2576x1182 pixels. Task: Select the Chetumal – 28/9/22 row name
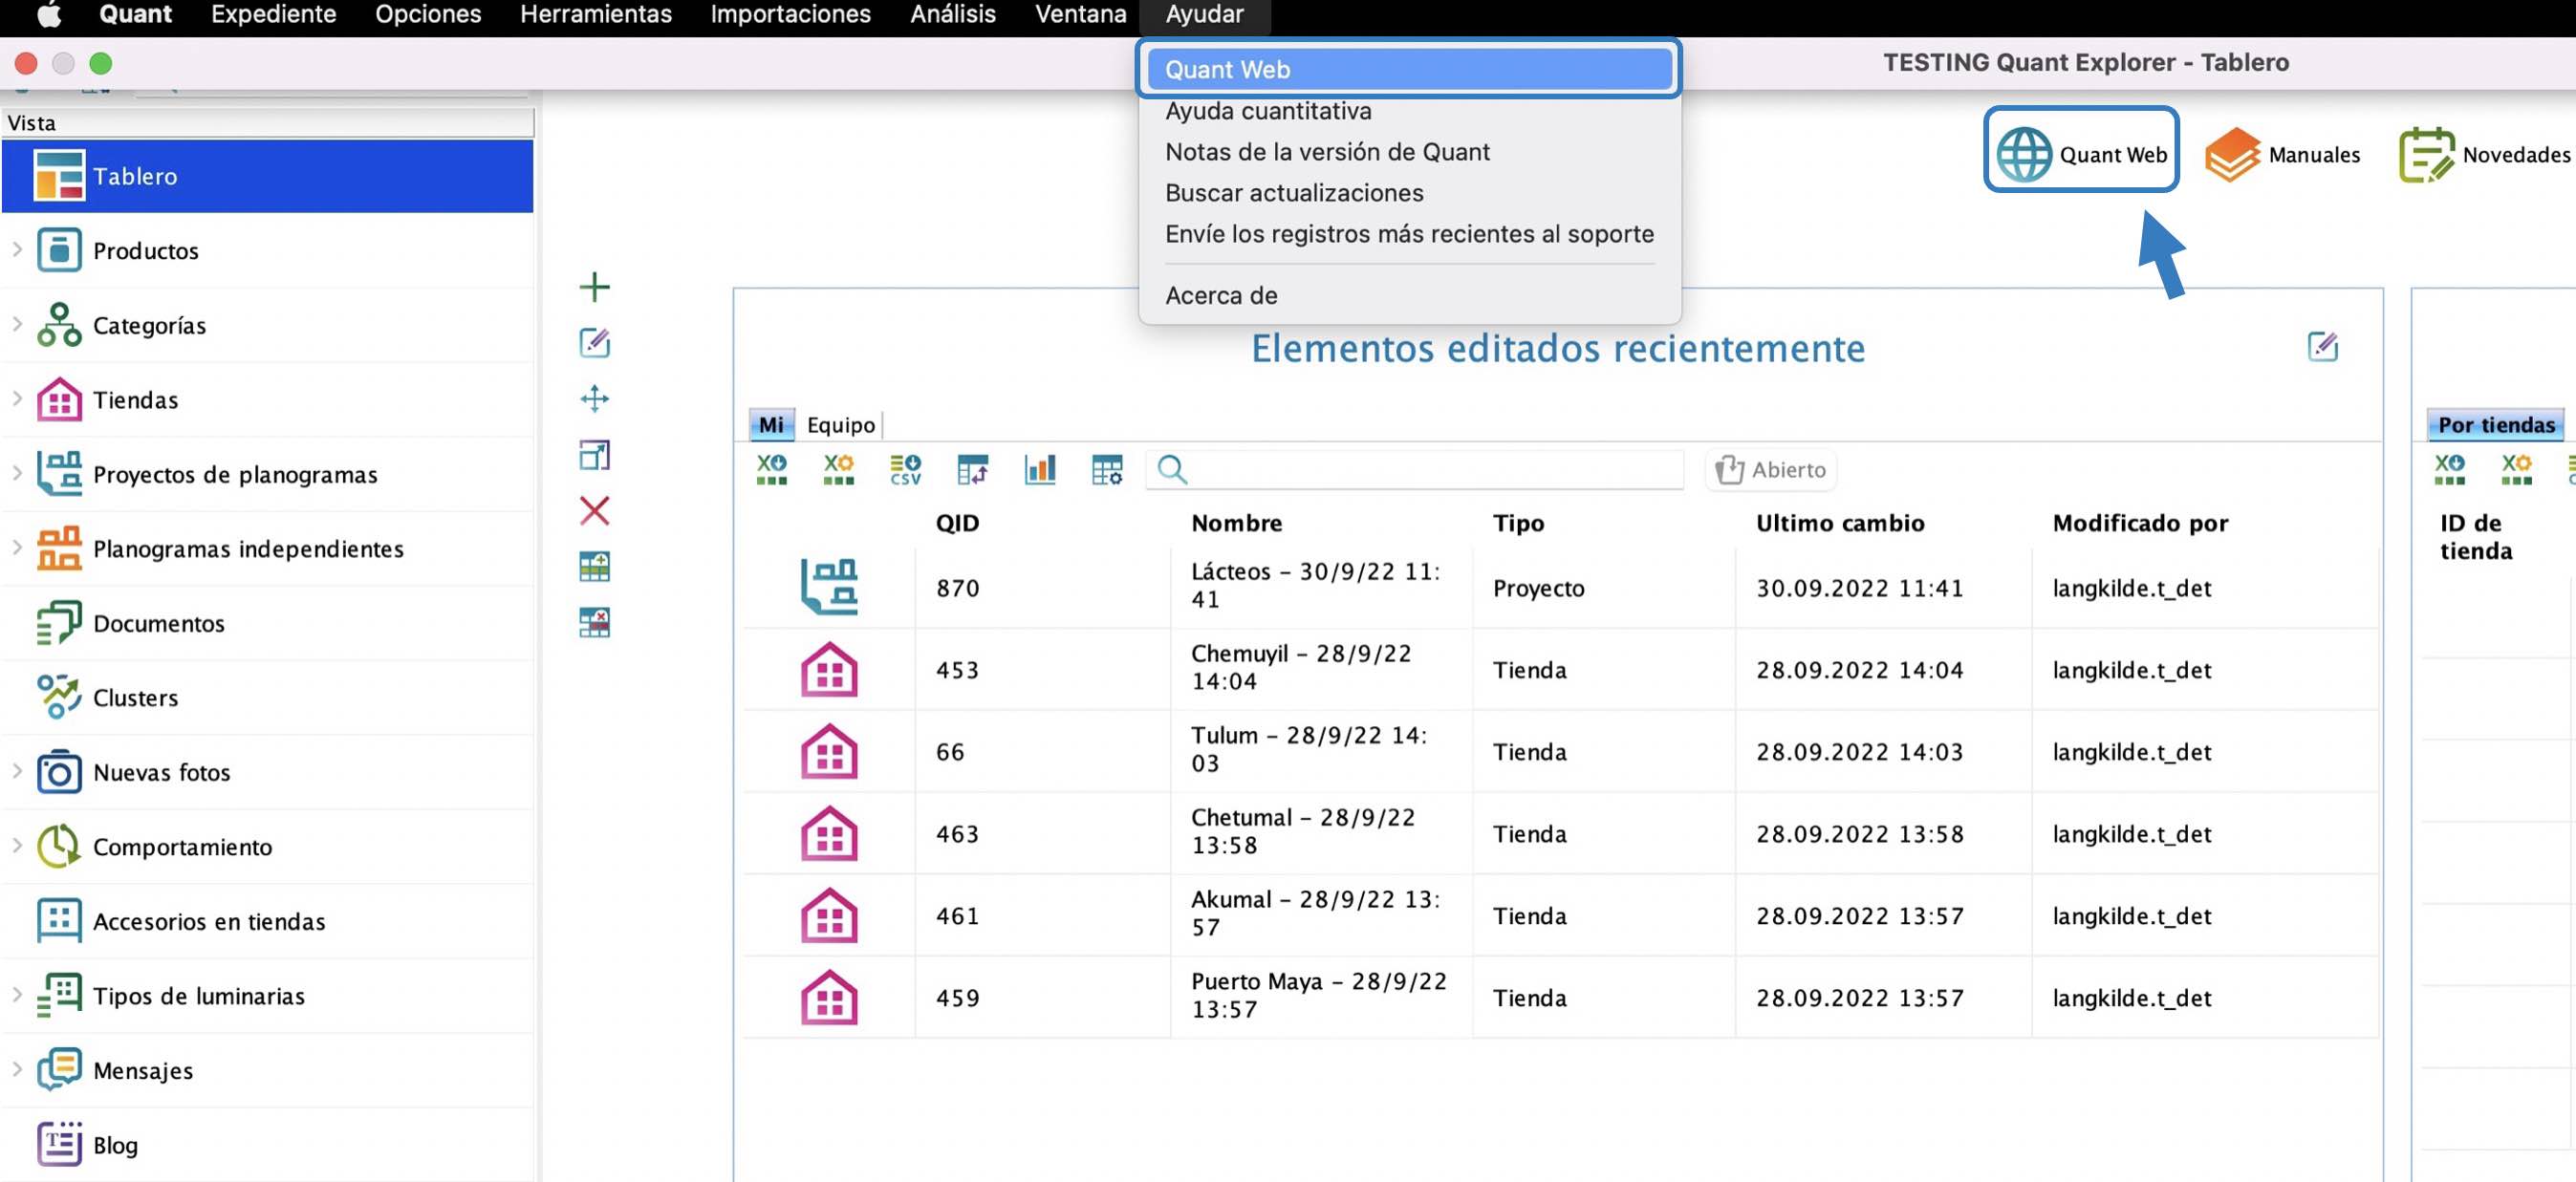coord(1303,832)
